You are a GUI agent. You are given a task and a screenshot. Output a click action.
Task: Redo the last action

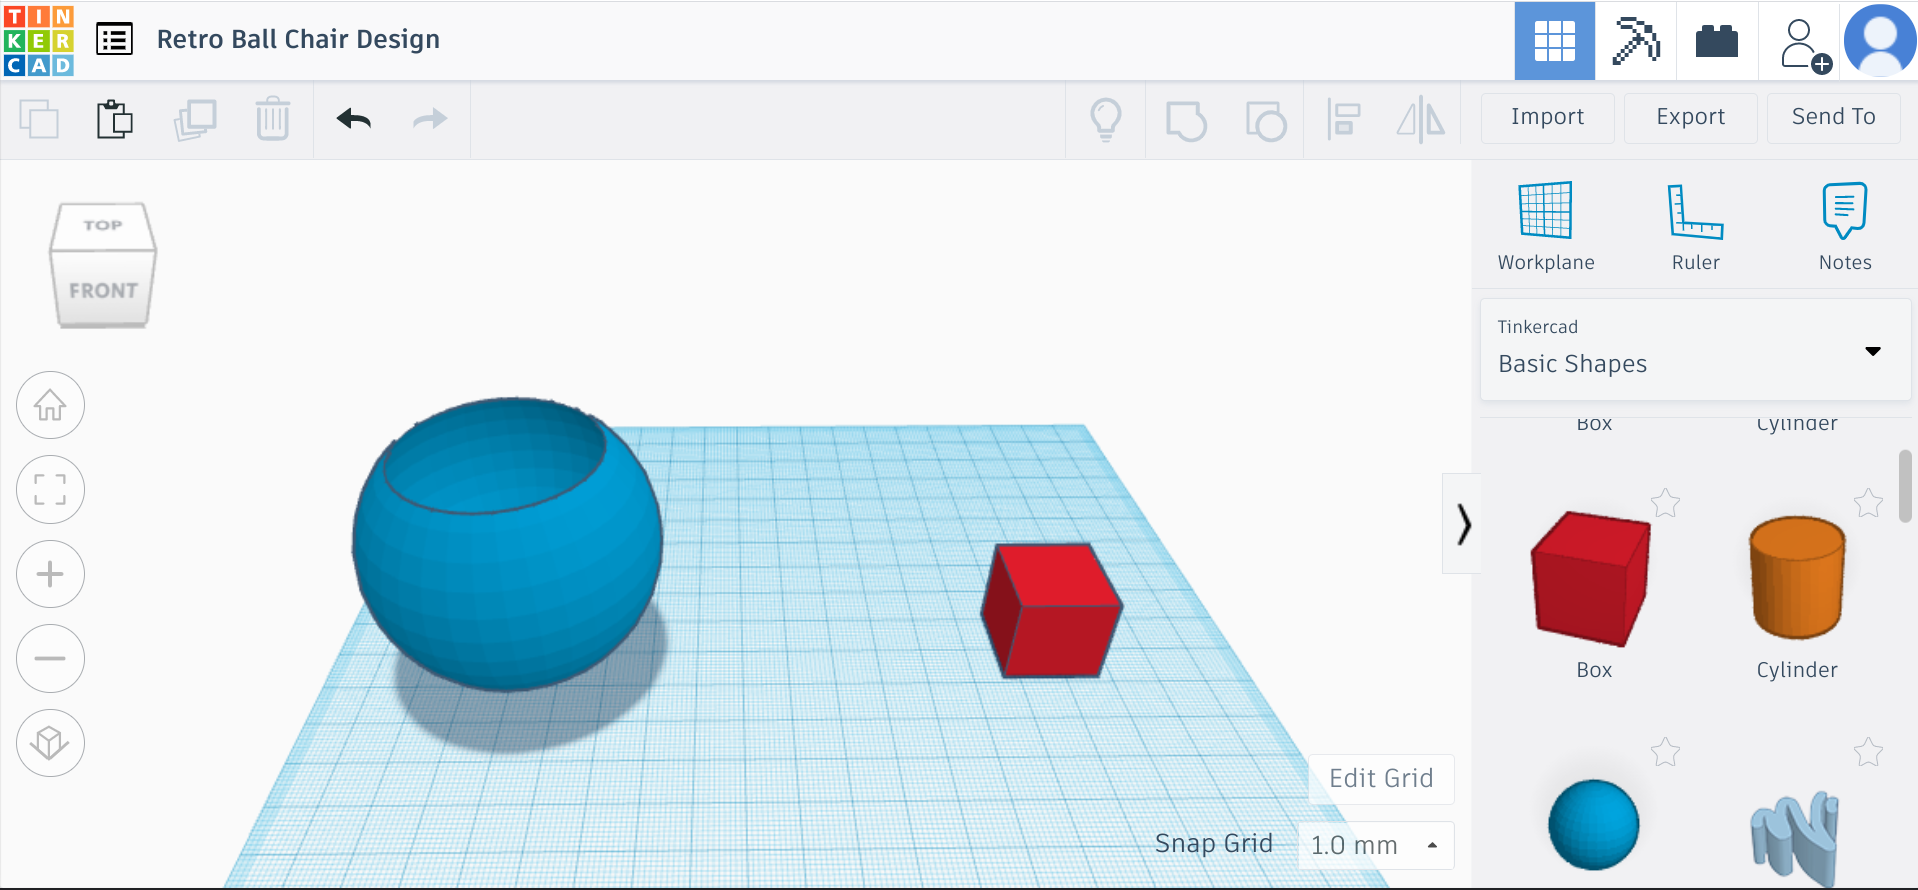[430, 120]
